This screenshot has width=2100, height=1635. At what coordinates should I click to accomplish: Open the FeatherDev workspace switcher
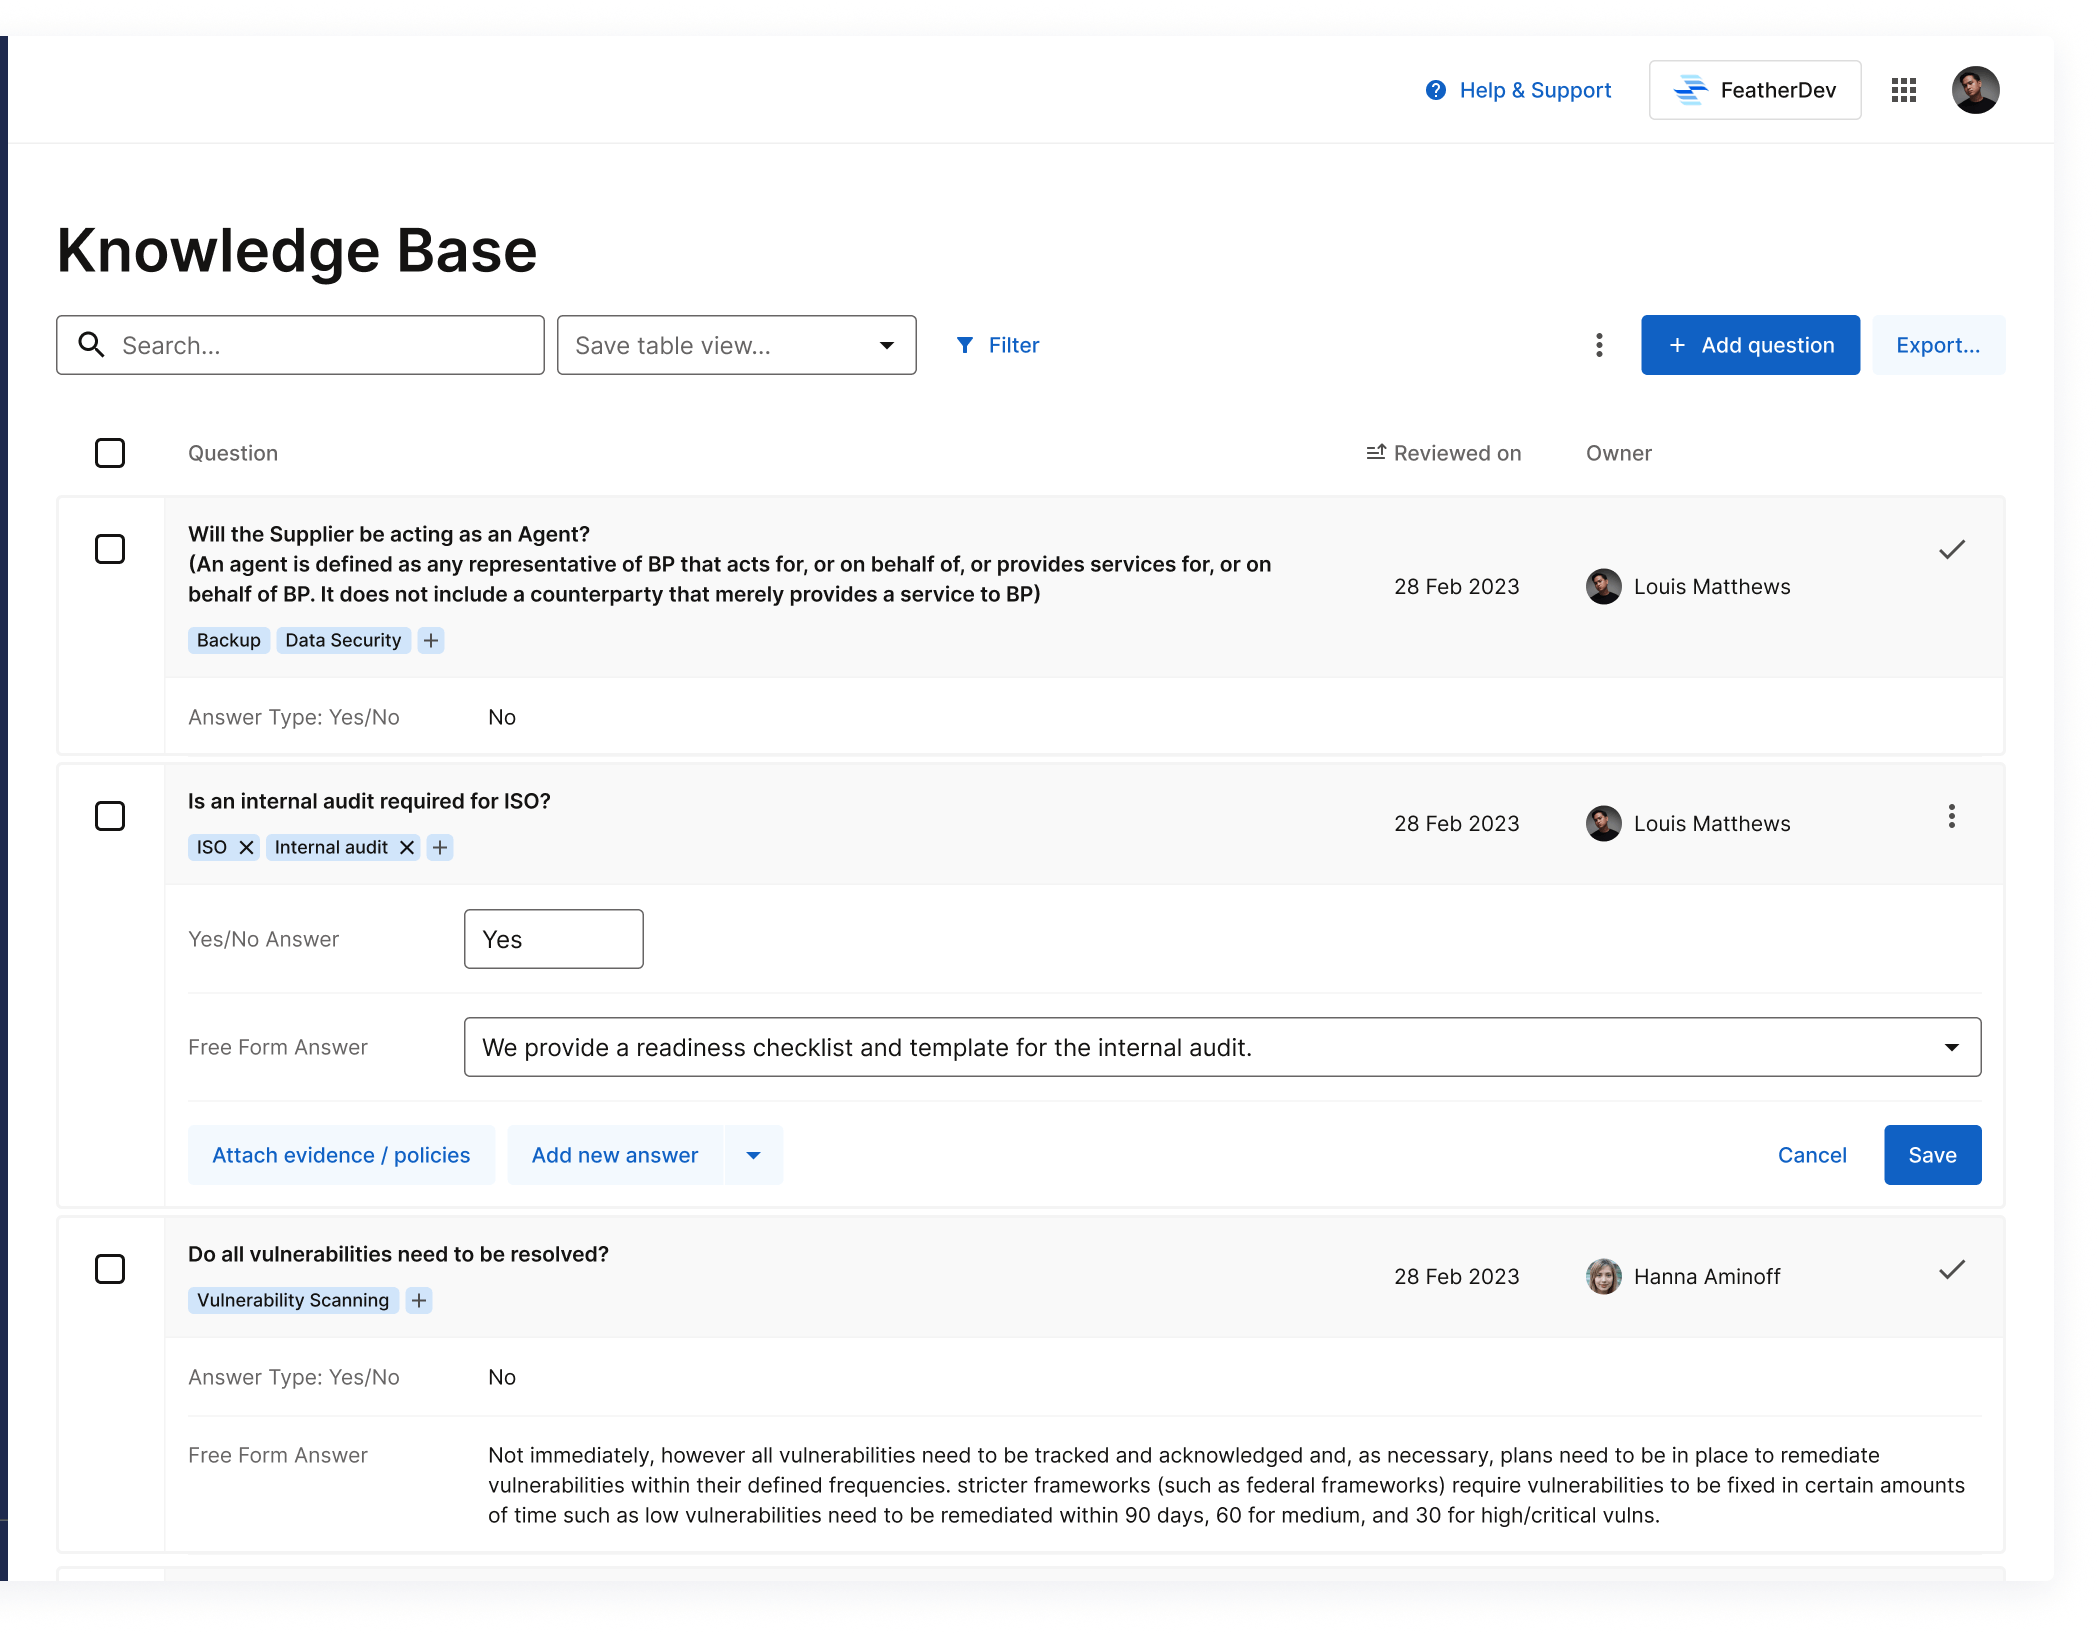pyautogui.click(x=1754, y=90)
